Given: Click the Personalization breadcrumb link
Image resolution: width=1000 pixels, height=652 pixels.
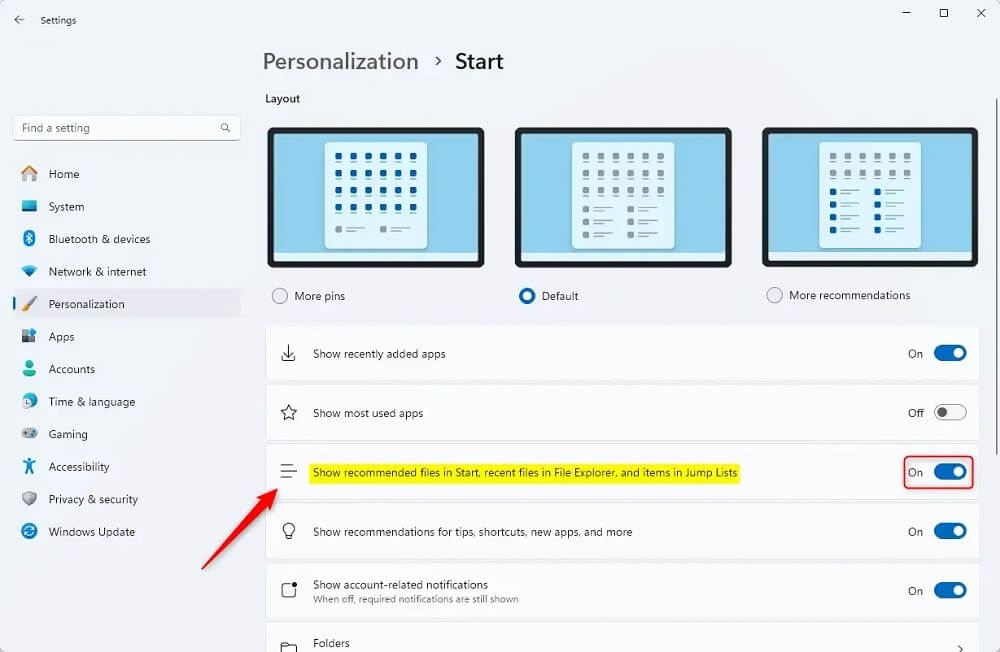Looking at the screenshot, I should point(341,61).
